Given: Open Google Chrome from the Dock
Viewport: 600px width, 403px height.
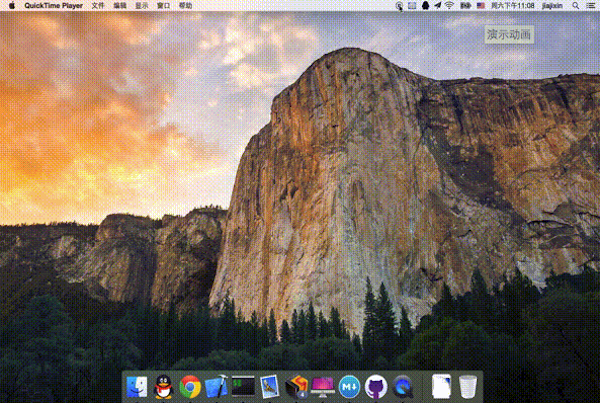Looking at the screenshot, I should click(x=190, y=387).
